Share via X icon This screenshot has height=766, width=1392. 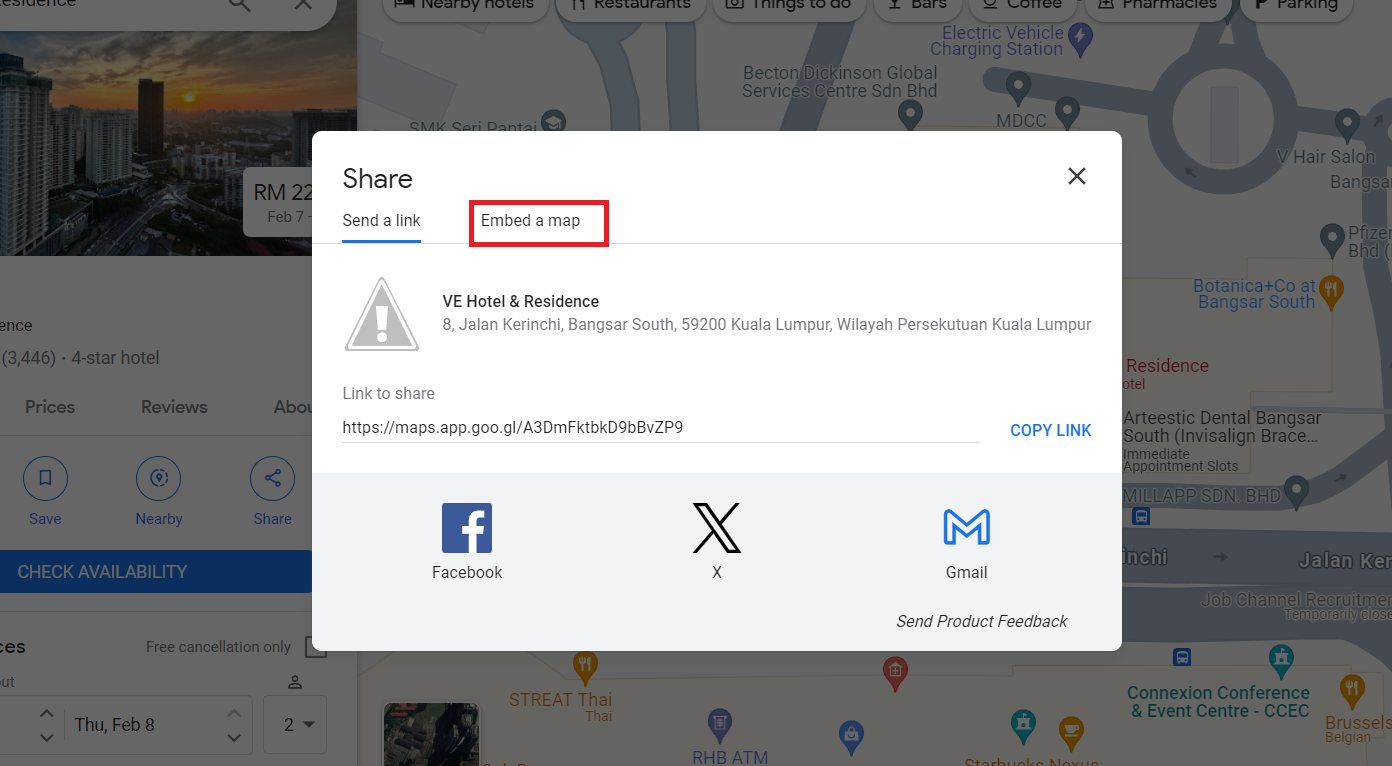(716, 528)
